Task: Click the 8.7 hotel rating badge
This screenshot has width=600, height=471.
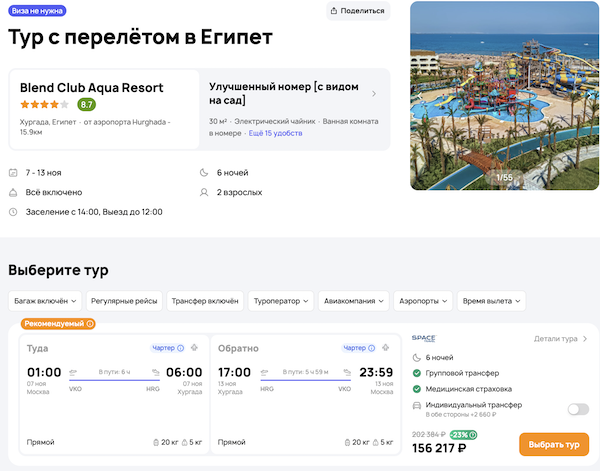Action: pyautogui.click(x=87, y=104)
